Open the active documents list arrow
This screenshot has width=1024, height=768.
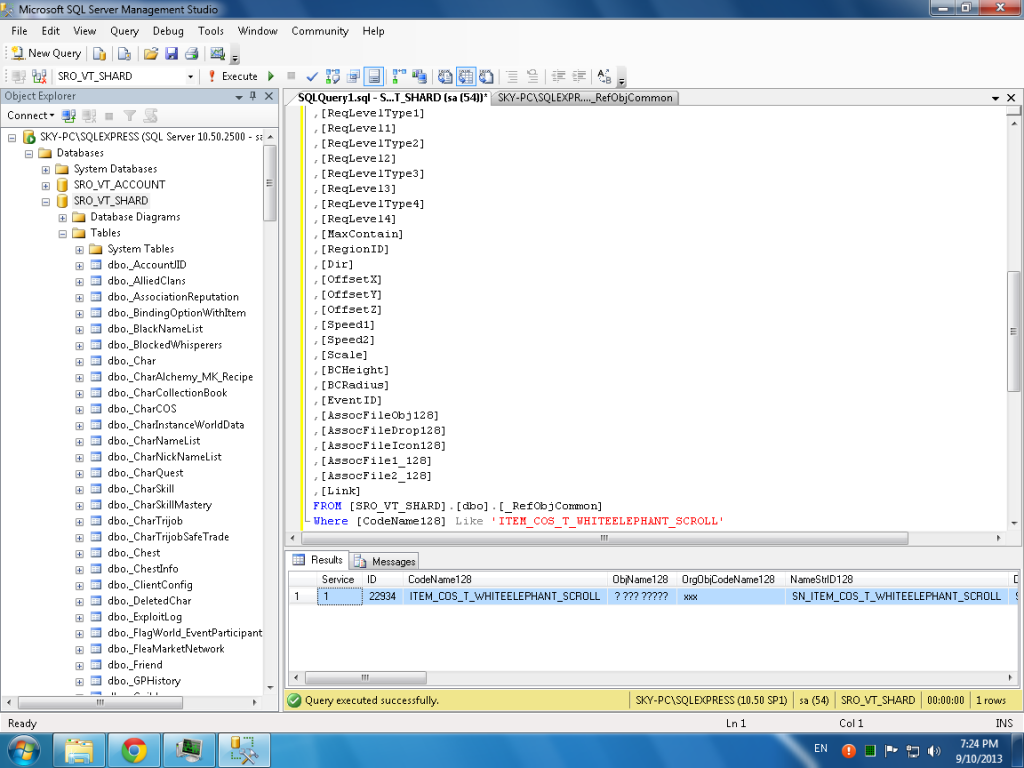pos(995,98)
